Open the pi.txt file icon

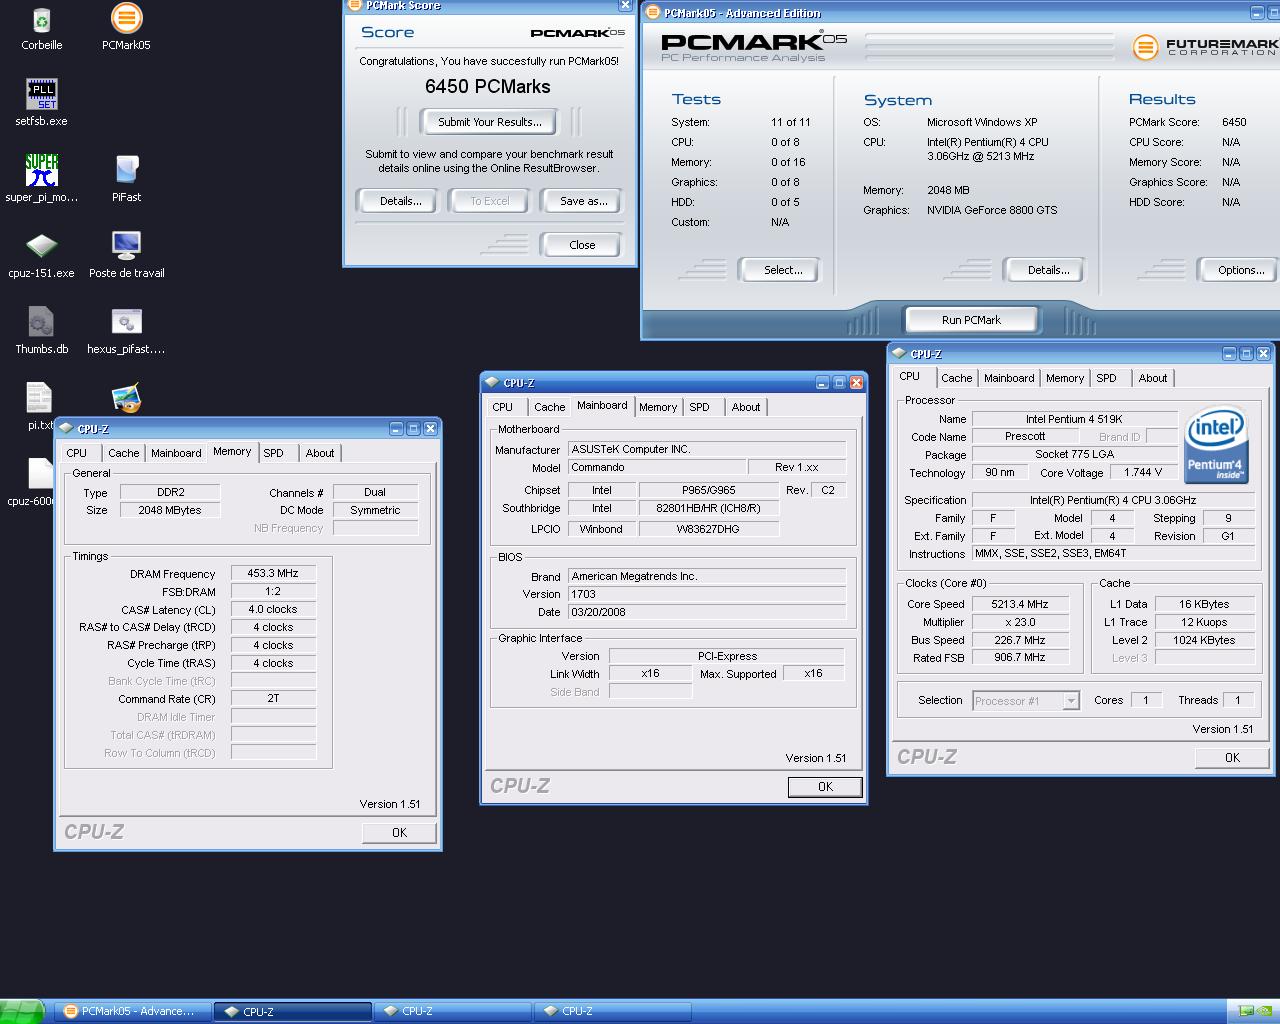39,406
